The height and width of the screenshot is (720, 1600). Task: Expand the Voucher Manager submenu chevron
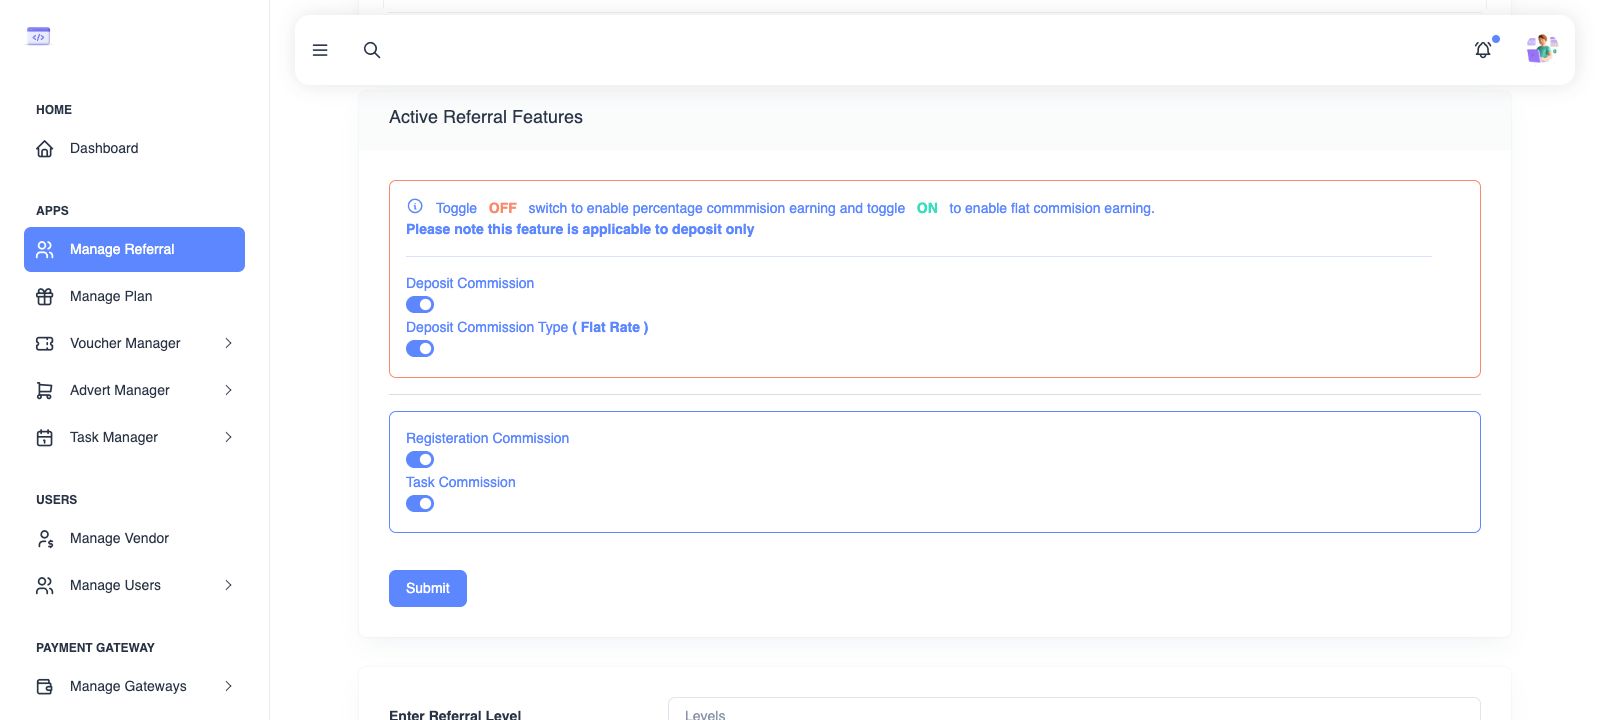tap(228, 344)
